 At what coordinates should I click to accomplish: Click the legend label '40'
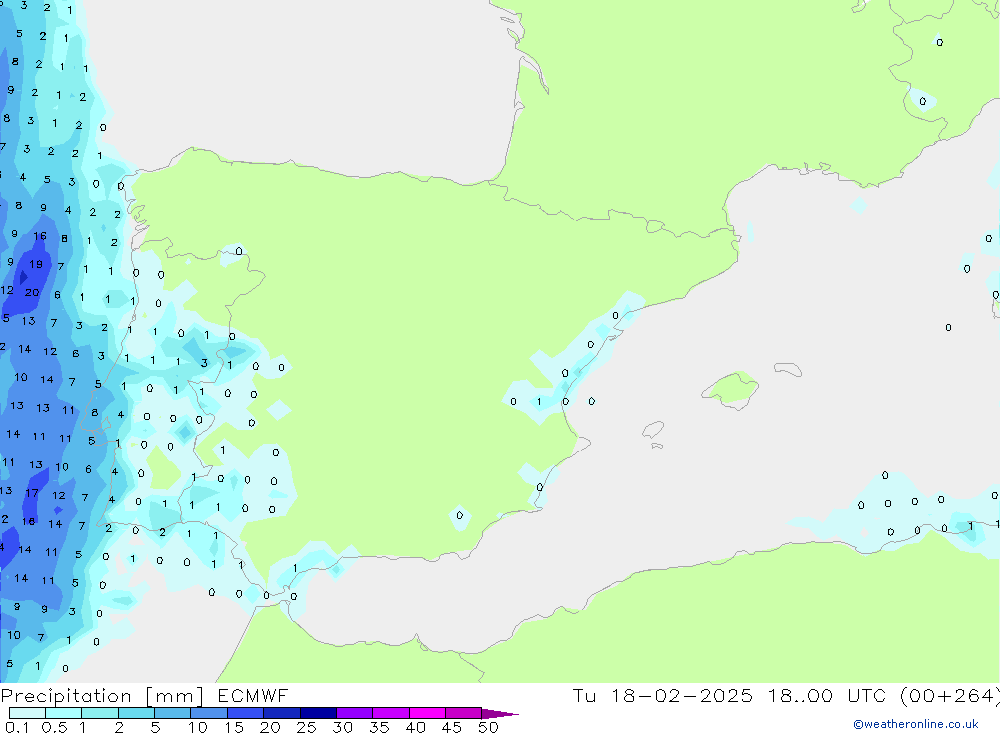click(415, 727)
